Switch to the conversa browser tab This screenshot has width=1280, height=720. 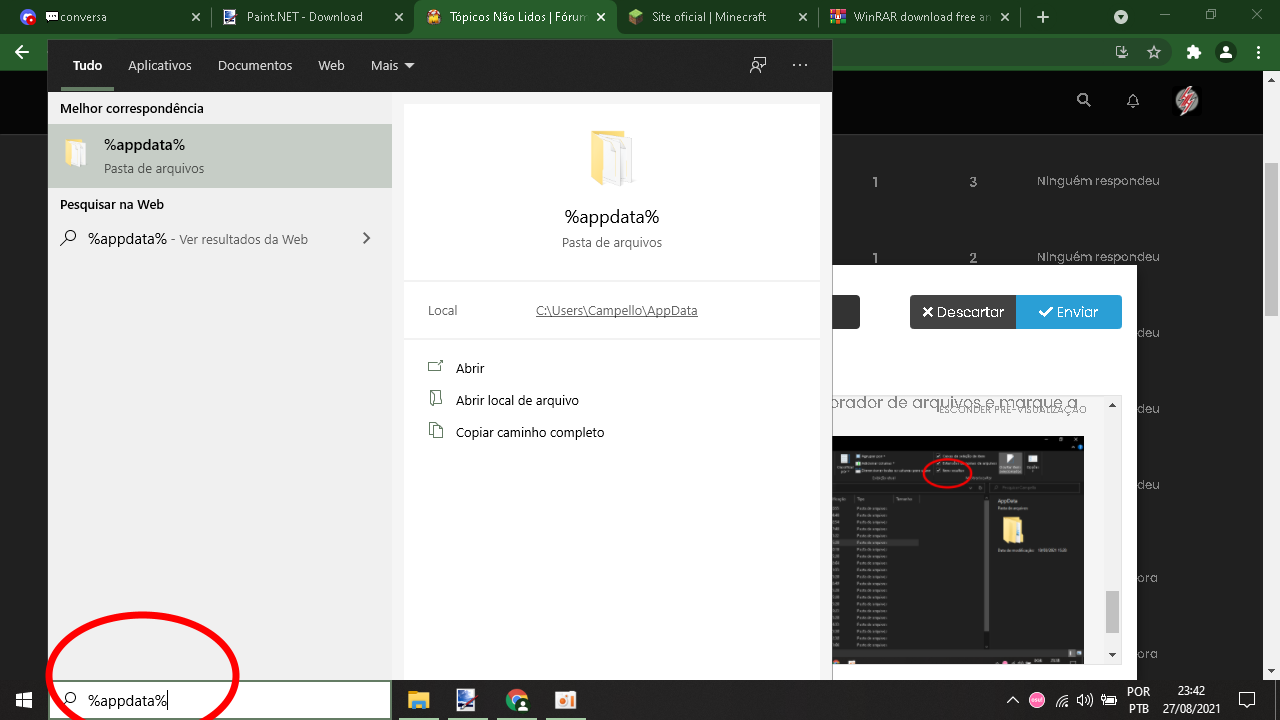110,17
